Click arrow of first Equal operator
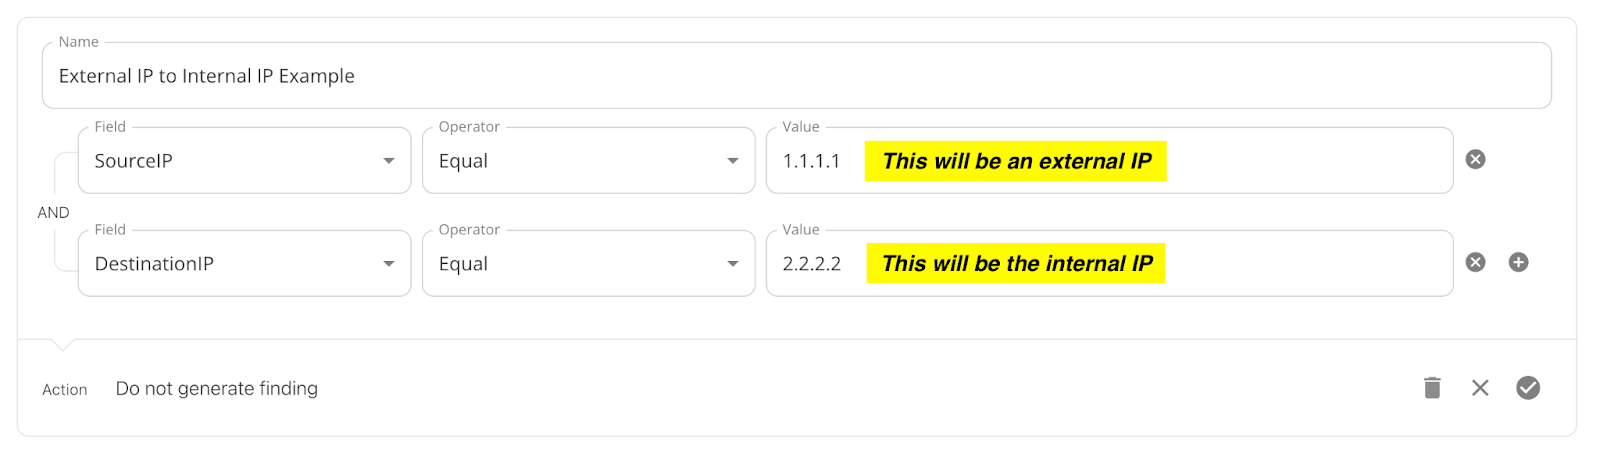The image size is (1600, 450). coord(733,161)
